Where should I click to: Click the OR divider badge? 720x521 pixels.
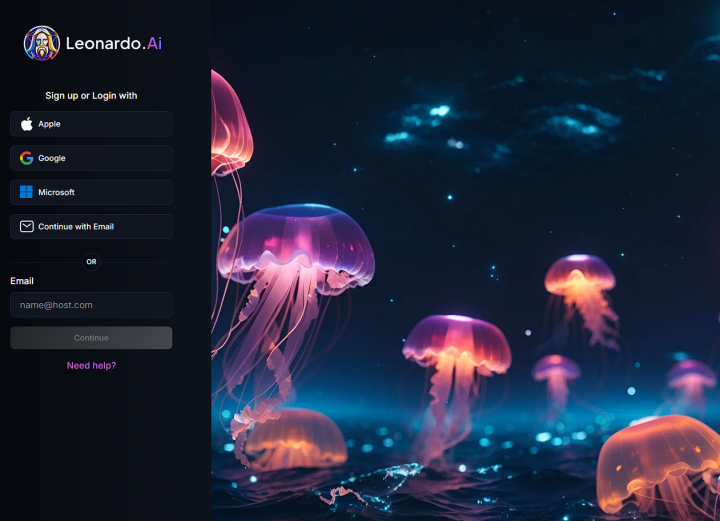click(91, 262)
